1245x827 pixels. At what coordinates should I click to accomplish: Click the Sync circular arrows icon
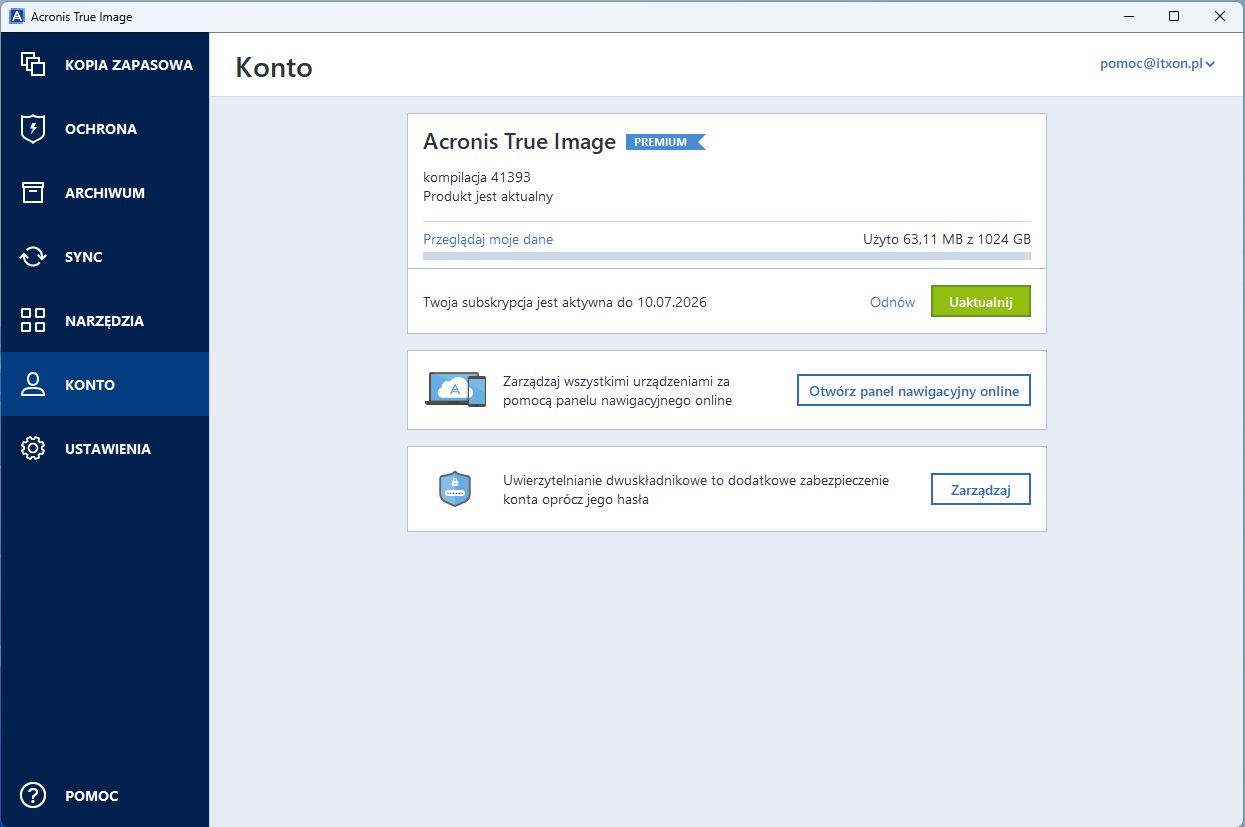click(33, 256)
